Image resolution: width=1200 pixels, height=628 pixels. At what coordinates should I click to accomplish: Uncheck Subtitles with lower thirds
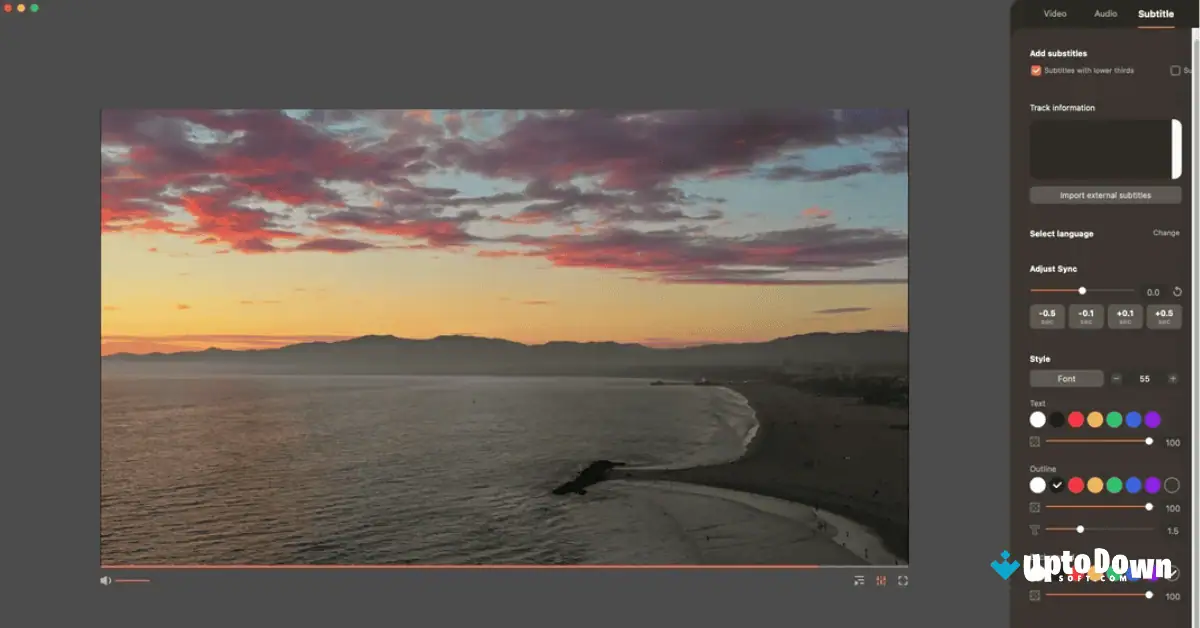(x=1036, y=71)
